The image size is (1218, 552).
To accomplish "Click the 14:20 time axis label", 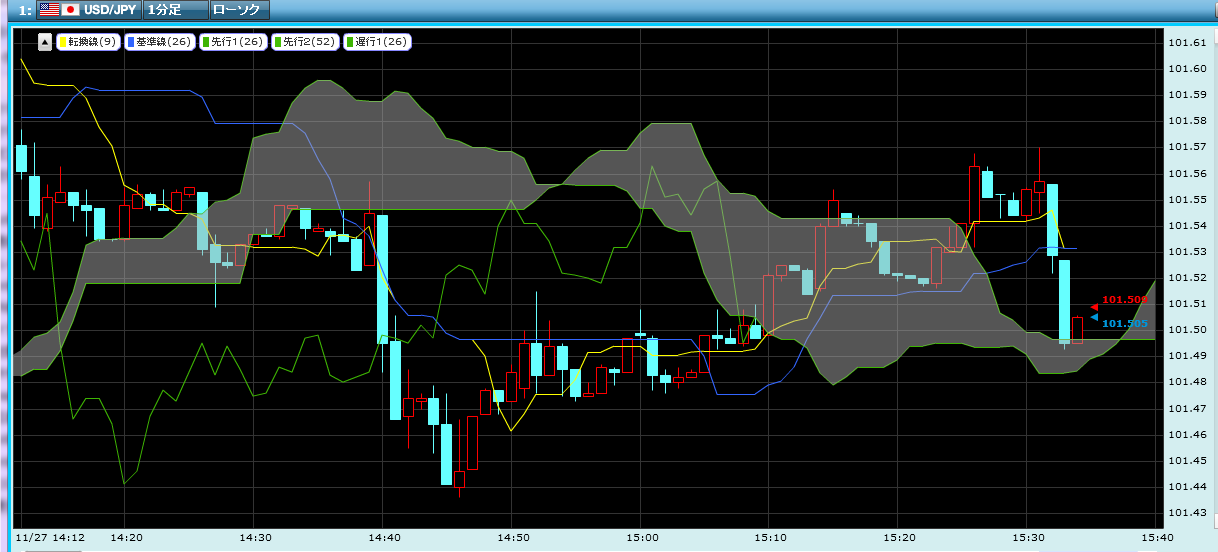I will point(127,537).
